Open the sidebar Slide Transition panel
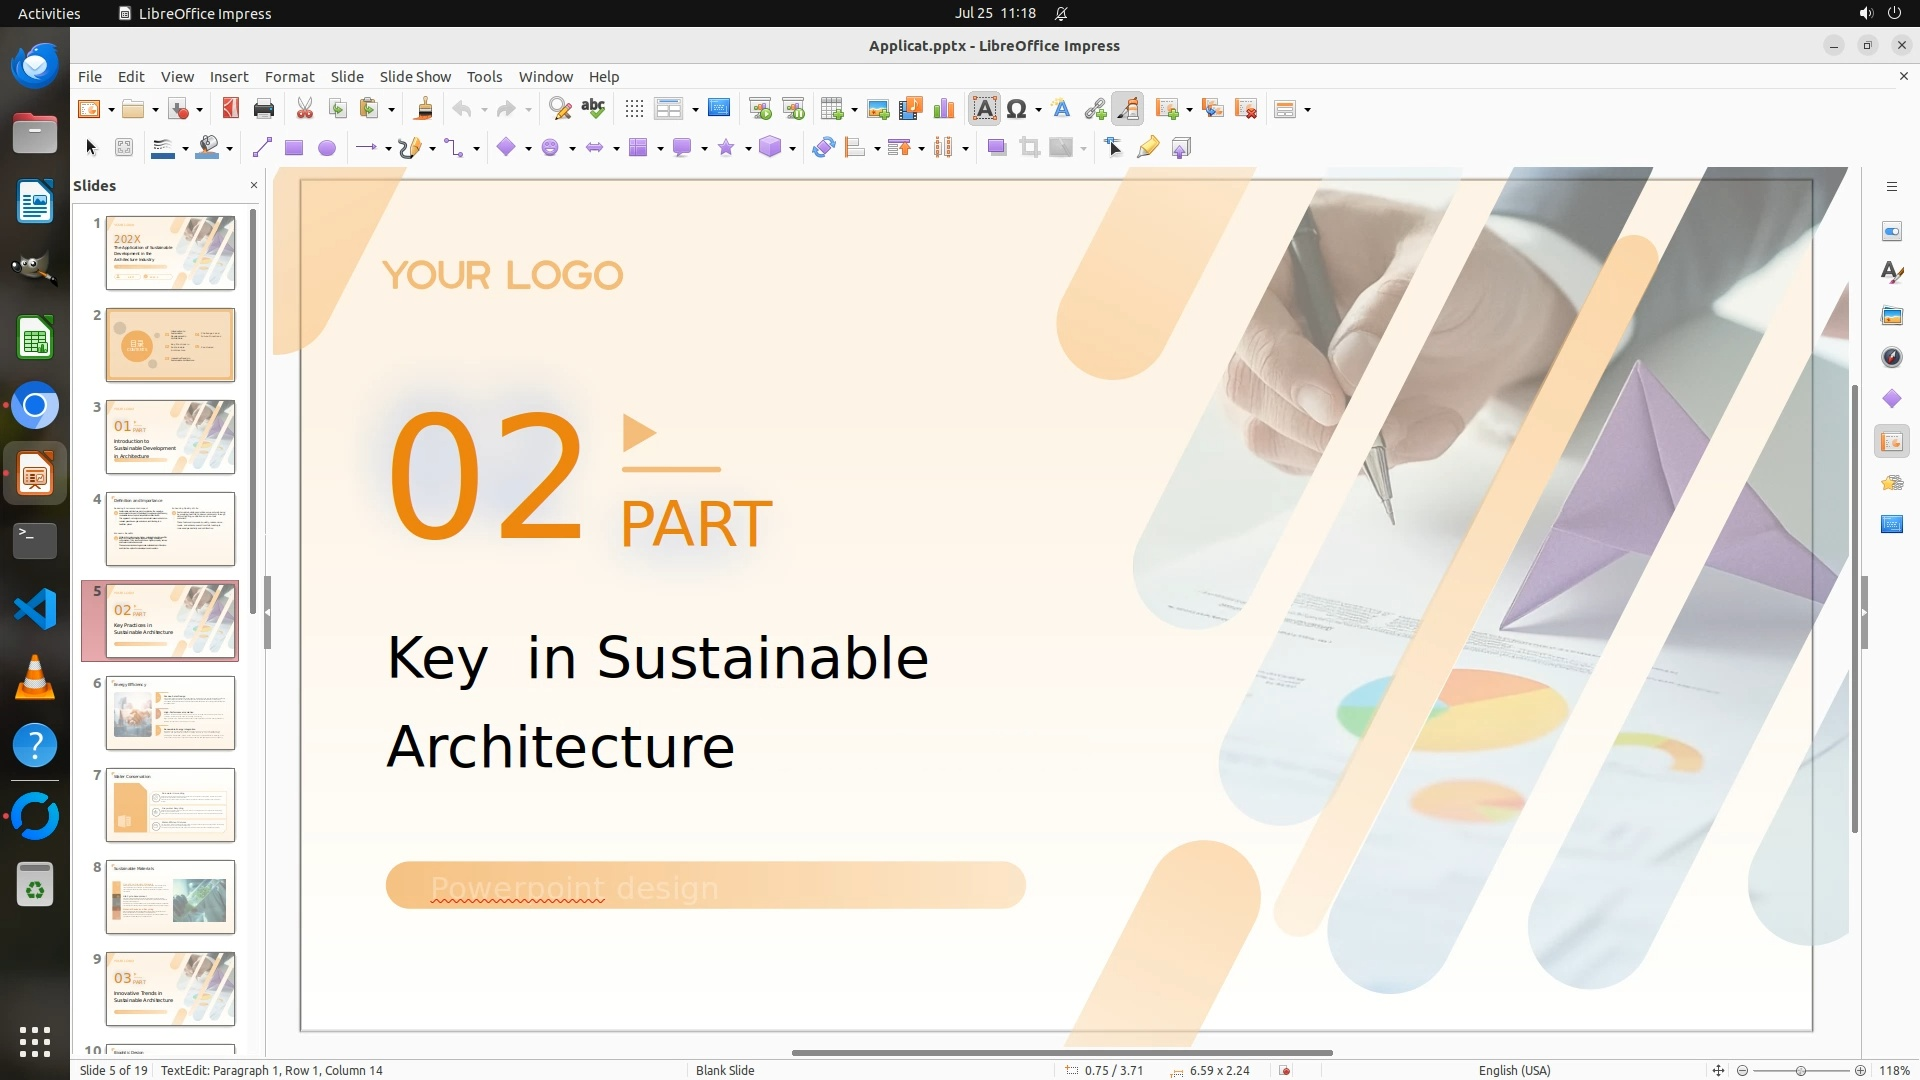The height and width of the screenshot is (1080, 1920). point(1891,441)
